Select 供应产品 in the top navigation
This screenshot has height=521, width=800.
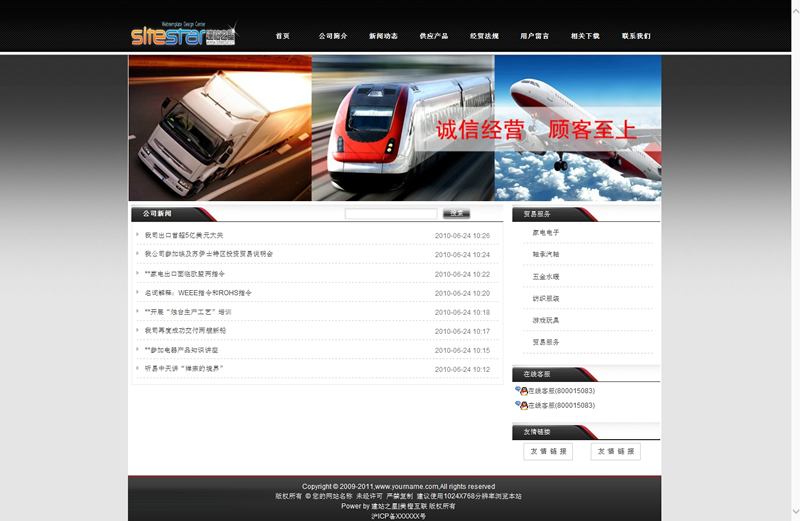[x=434, y=36]
